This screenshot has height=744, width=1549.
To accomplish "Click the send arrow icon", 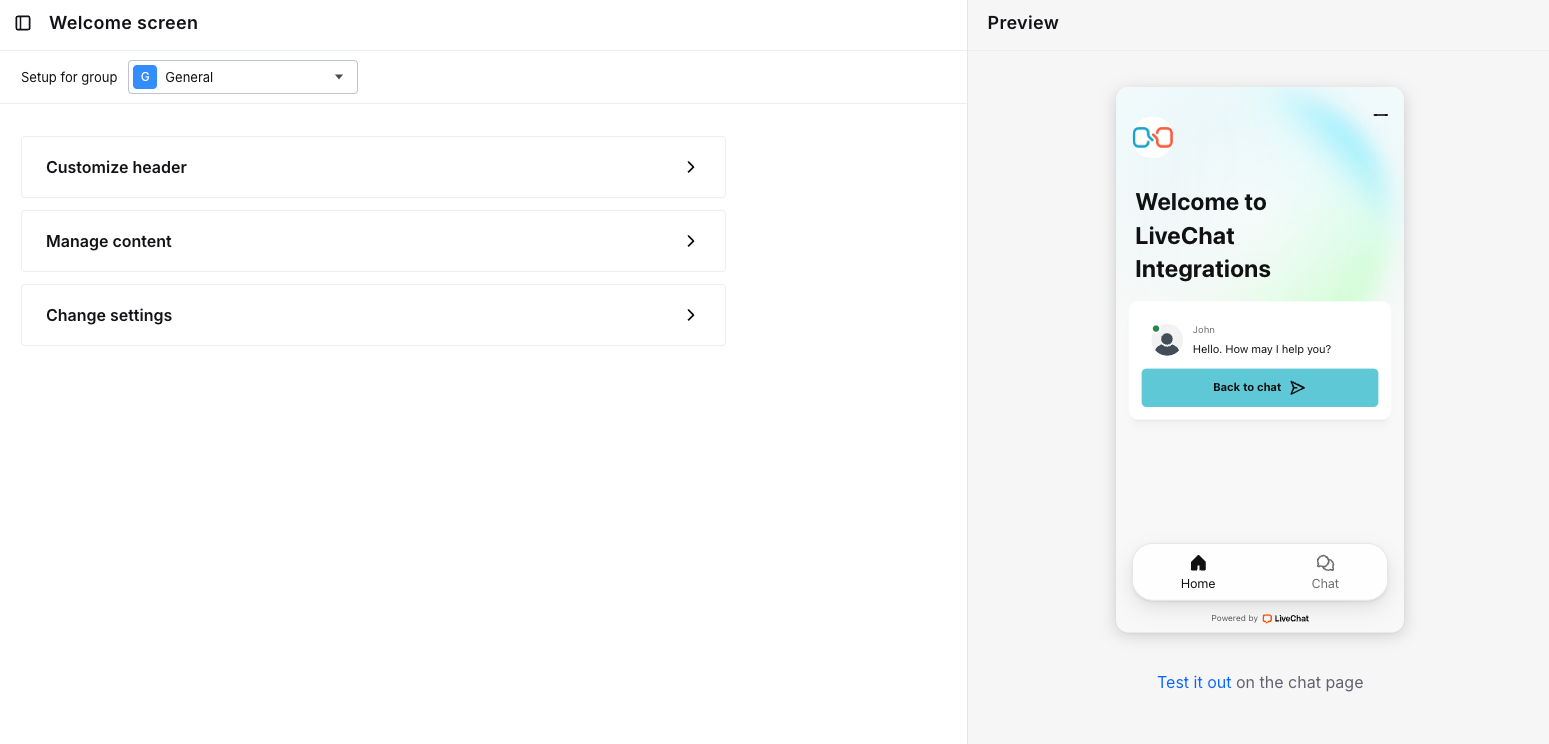I will pyautogui.click(x=1297, y=388).
